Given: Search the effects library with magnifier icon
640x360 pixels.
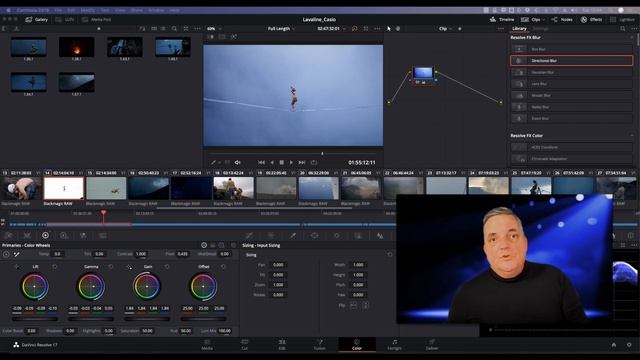Looking at the screenshot, I should click(x=623, y=29).
